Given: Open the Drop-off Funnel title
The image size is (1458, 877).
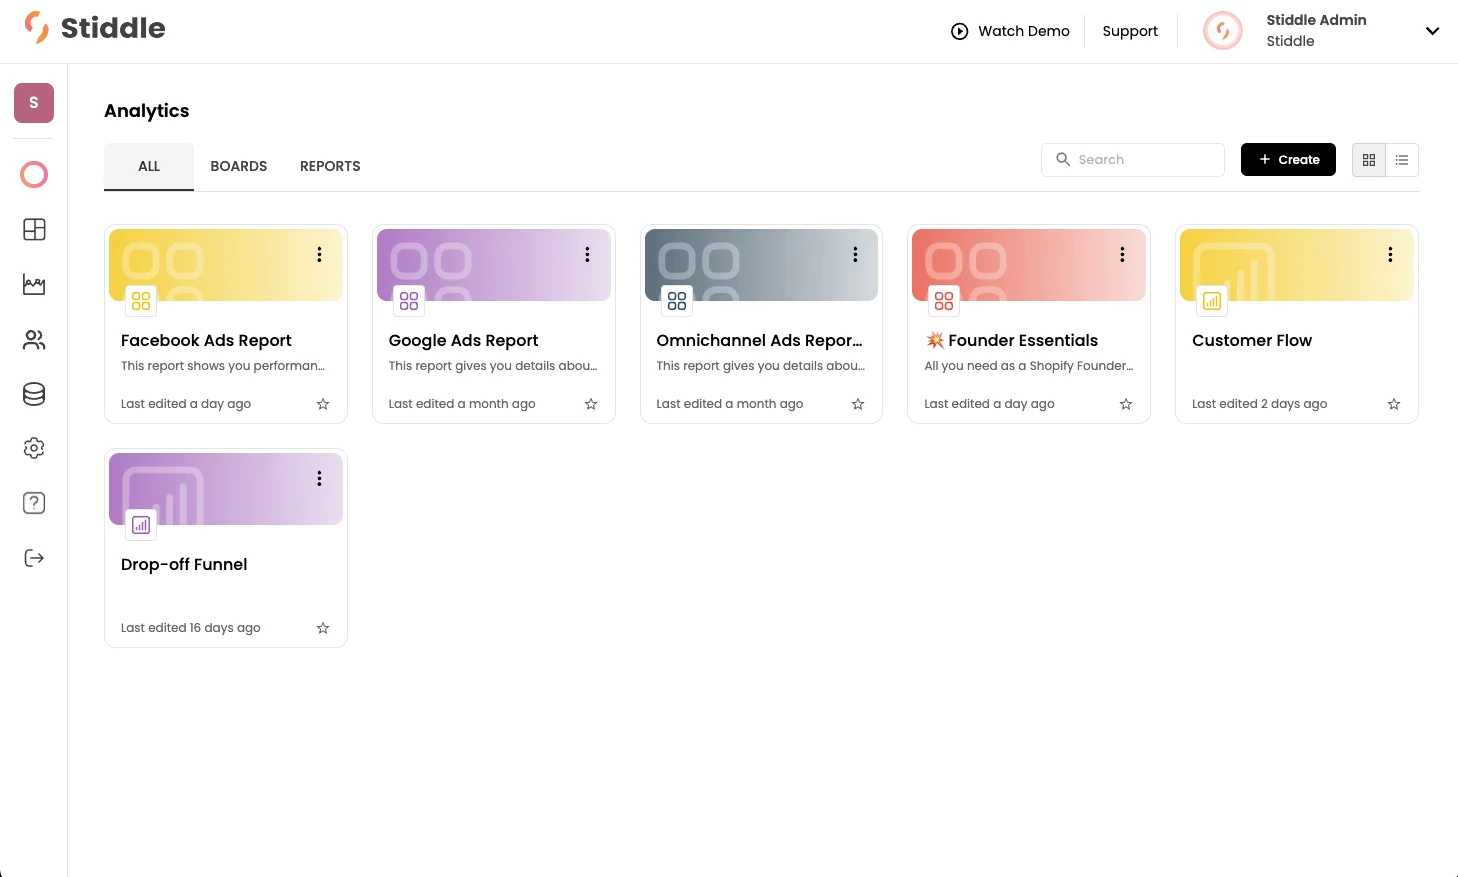Looking at the screenshot, I should point(184,564).
